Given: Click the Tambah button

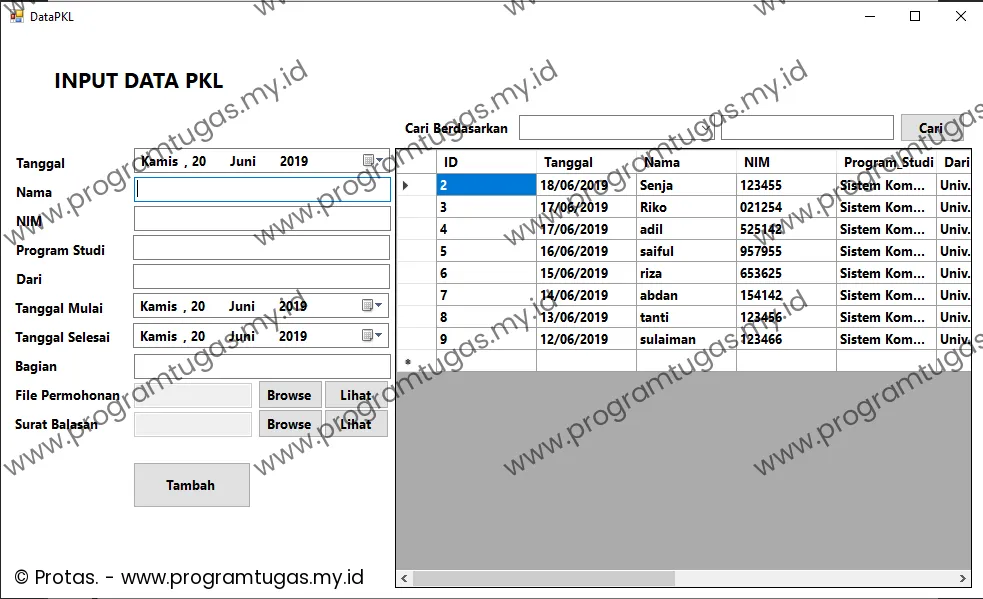Looking at the screenshot, I should tap(191, 485).
